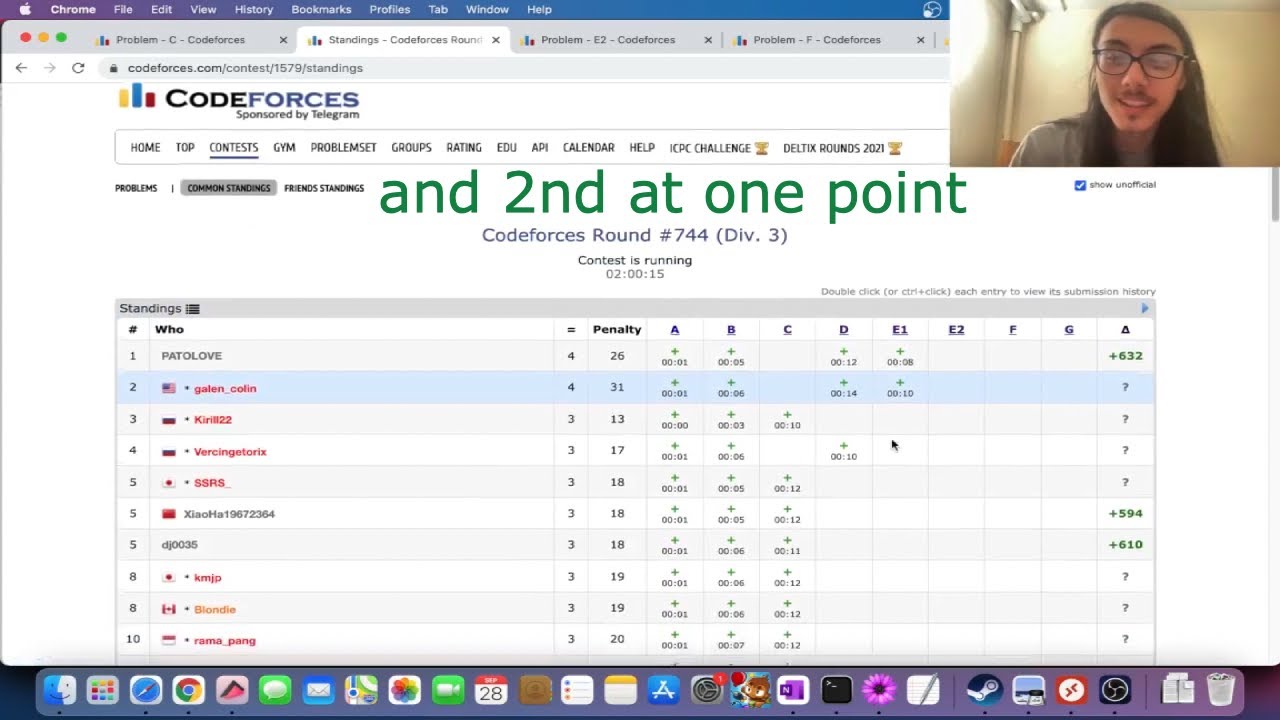Click the Codeforces logo
Screen dimensions: 1280x720
click(x=239, y=102)
